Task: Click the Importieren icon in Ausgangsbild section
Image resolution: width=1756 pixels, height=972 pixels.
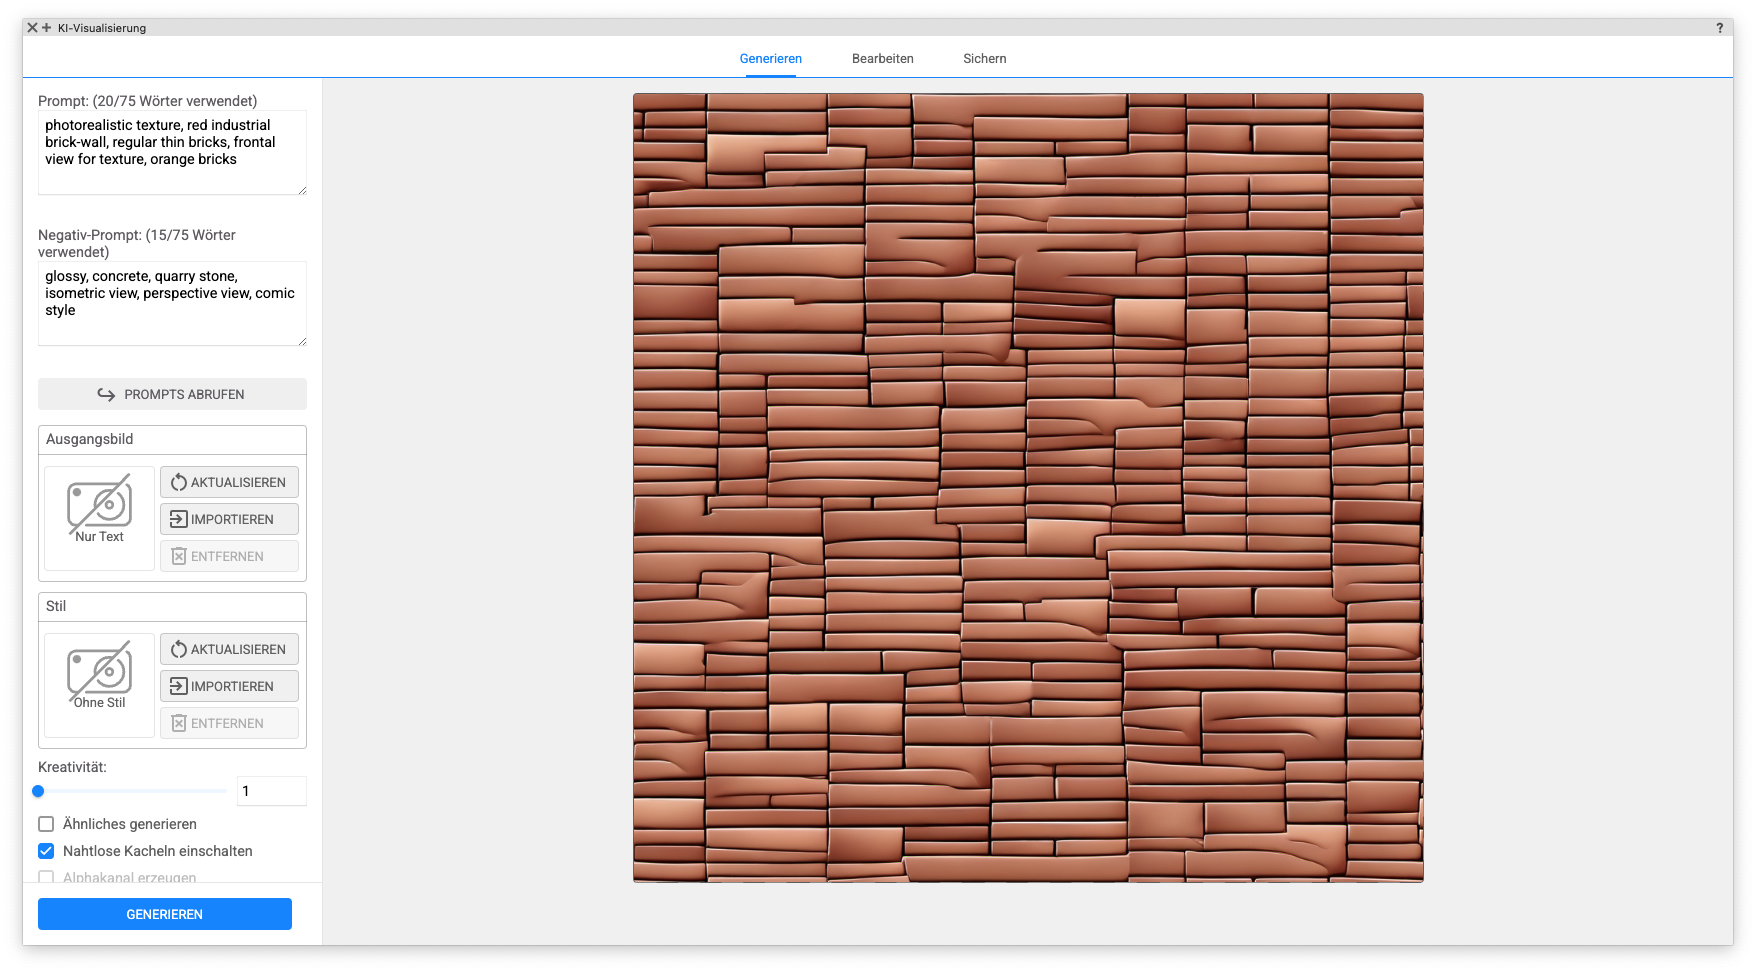Action: click(179, 519)
